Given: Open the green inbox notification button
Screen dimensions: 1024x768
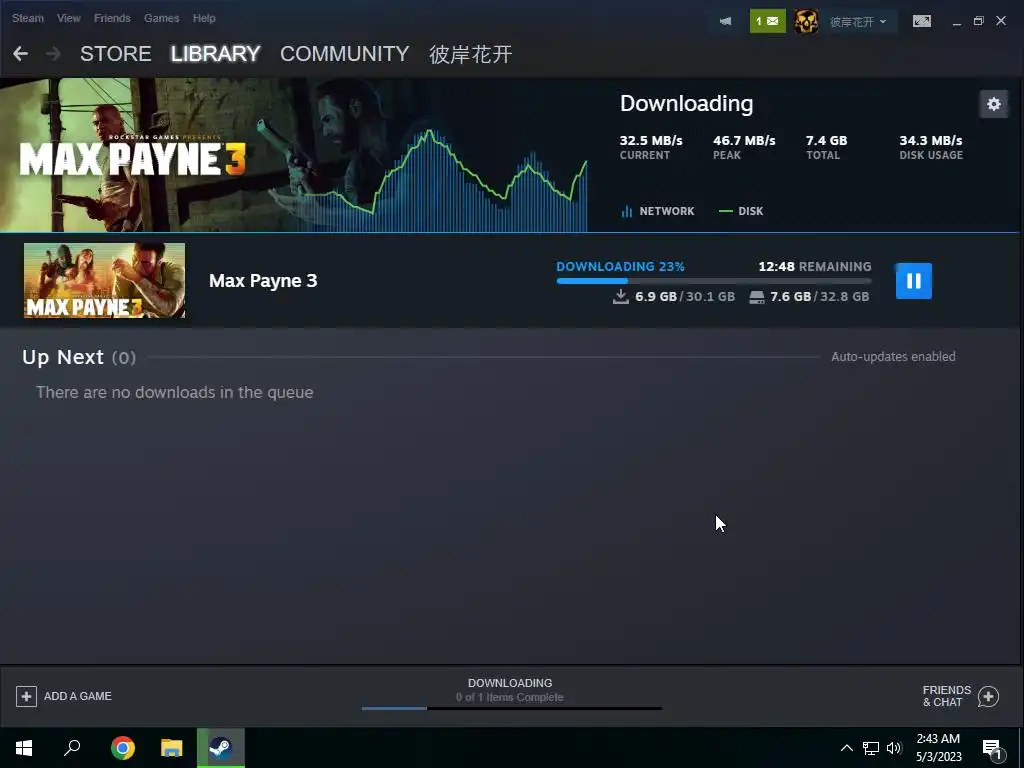Looking at the screenshot, I should click(x=767, y=21).
